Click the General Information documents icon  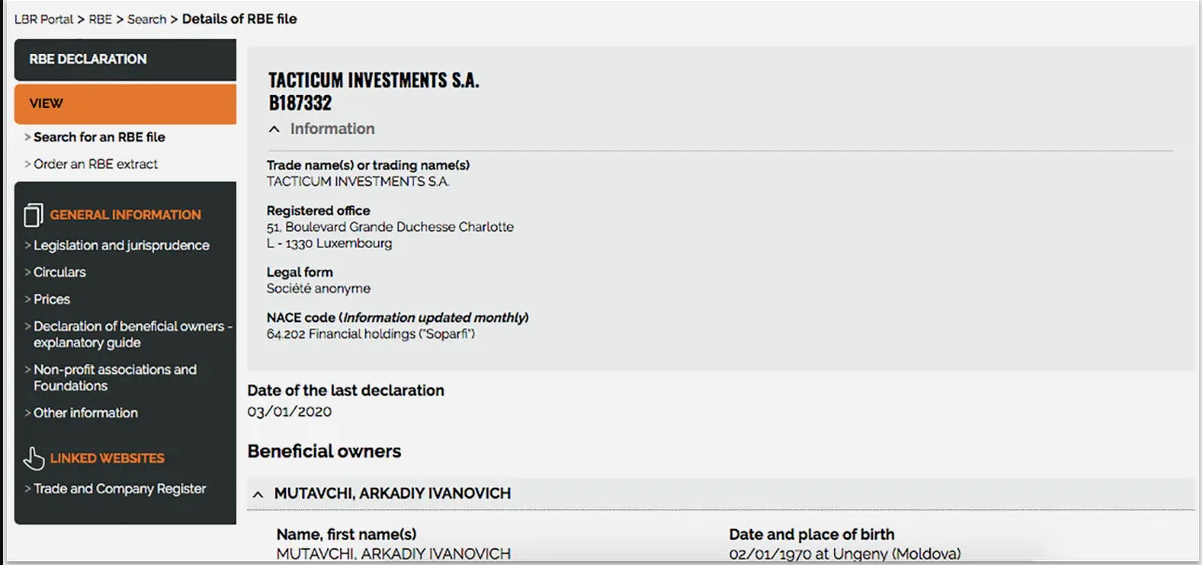[x=34, y=215]
